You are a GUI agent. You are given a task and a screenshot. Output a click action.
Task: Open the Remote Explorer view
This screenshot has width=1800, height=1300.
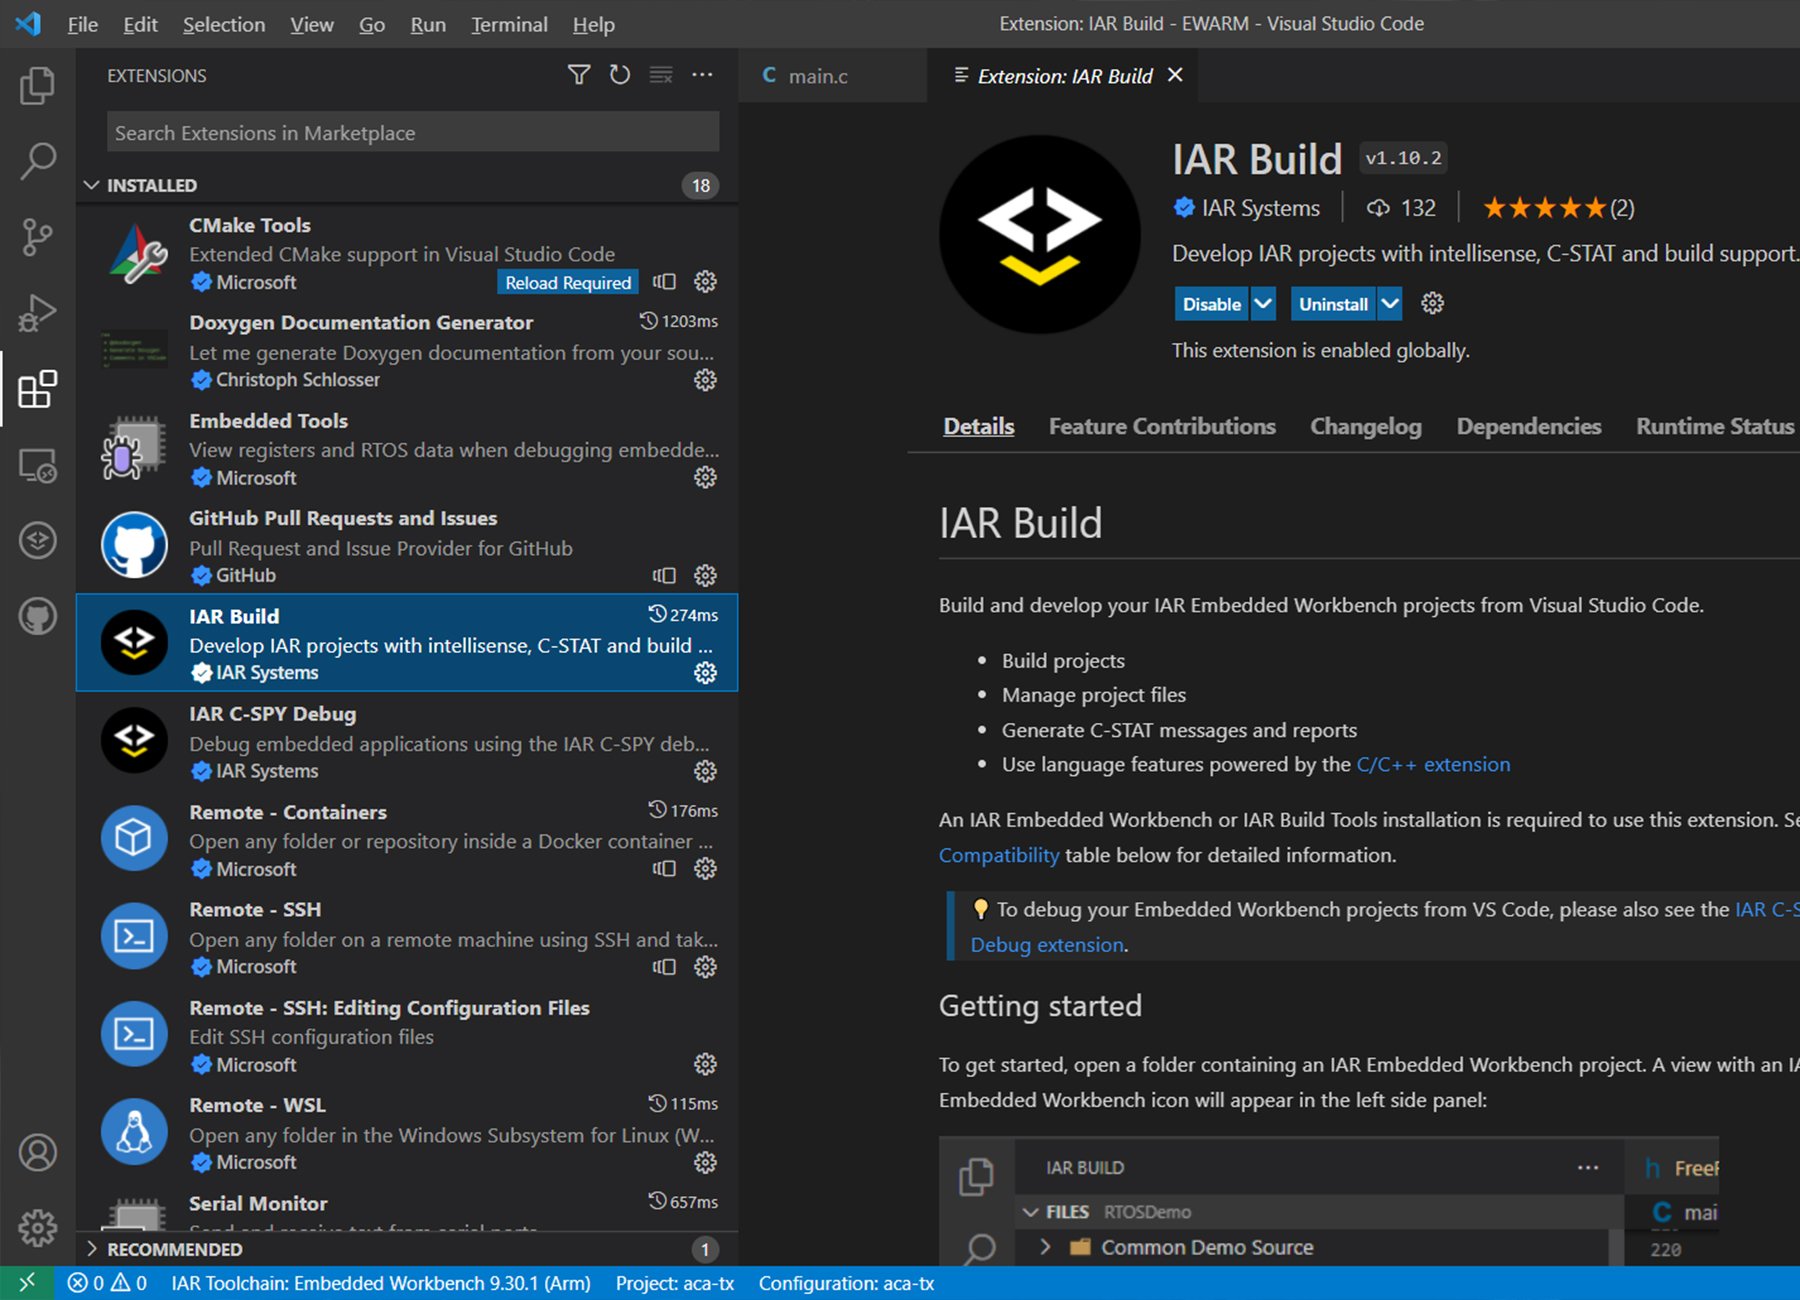[x=37, y=465]
